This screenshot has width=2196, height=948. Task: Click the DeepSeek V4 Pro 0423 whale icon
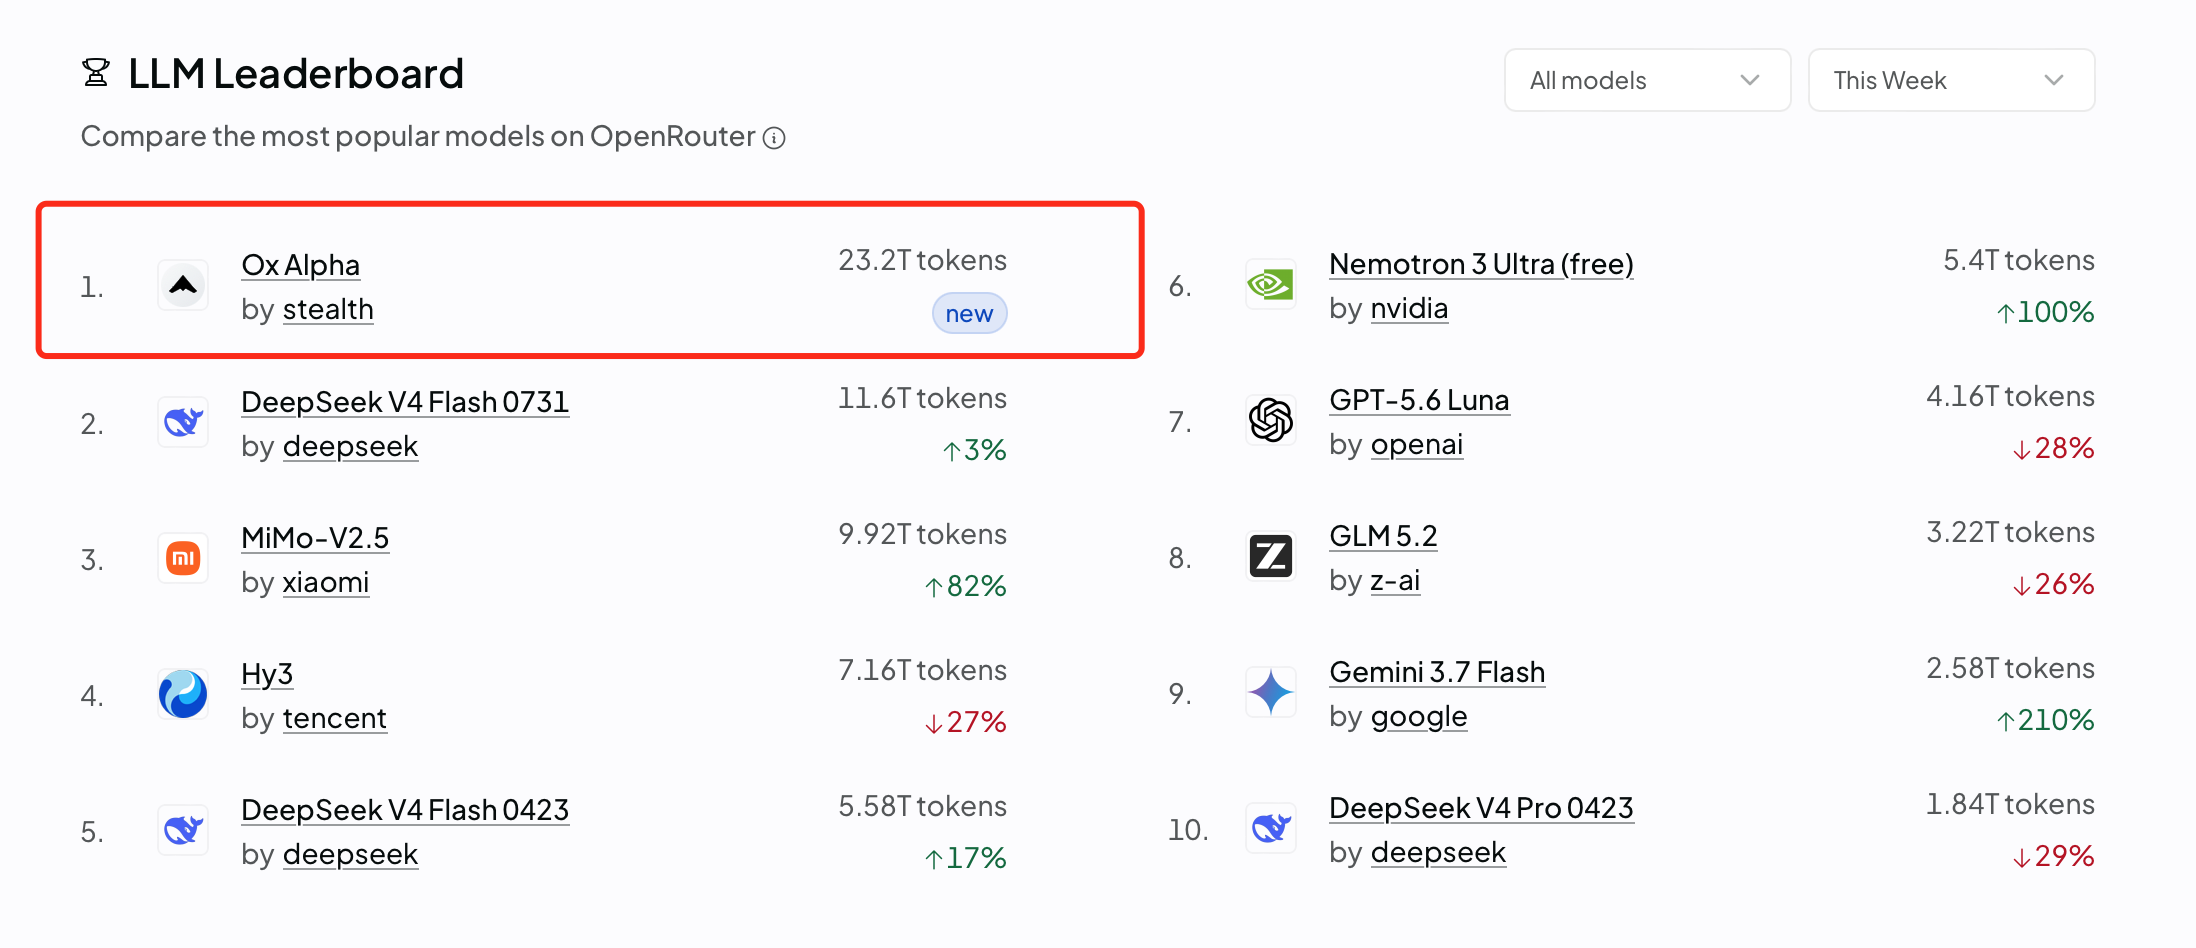click(1271, 828)
